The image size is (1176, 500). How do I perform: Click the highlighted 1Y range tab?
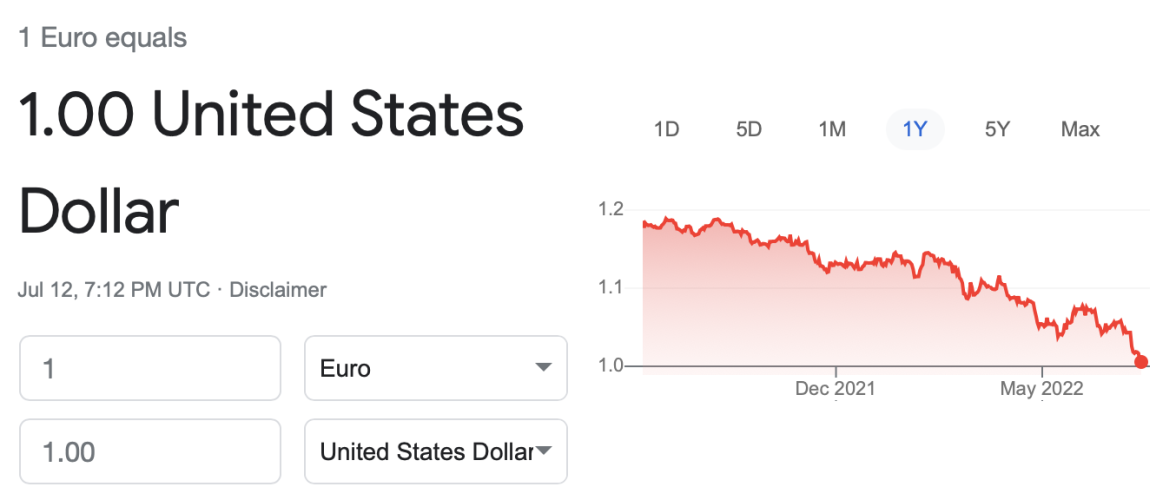coord(915,129)
